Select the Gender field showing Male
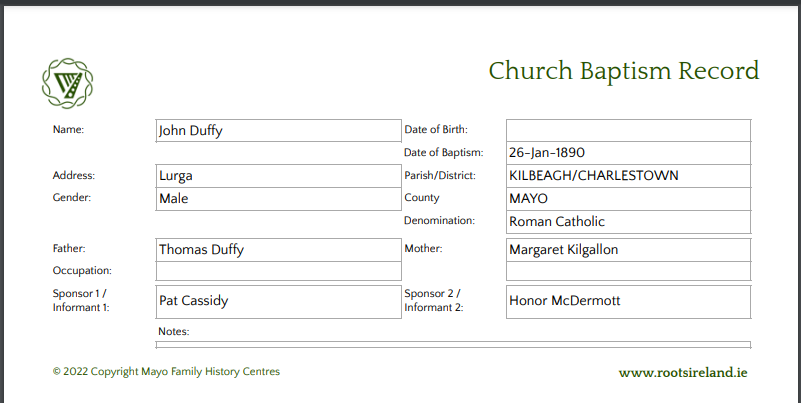Viewport: 801px width, 403px height. pyautogui.click(x=278, y=199)
